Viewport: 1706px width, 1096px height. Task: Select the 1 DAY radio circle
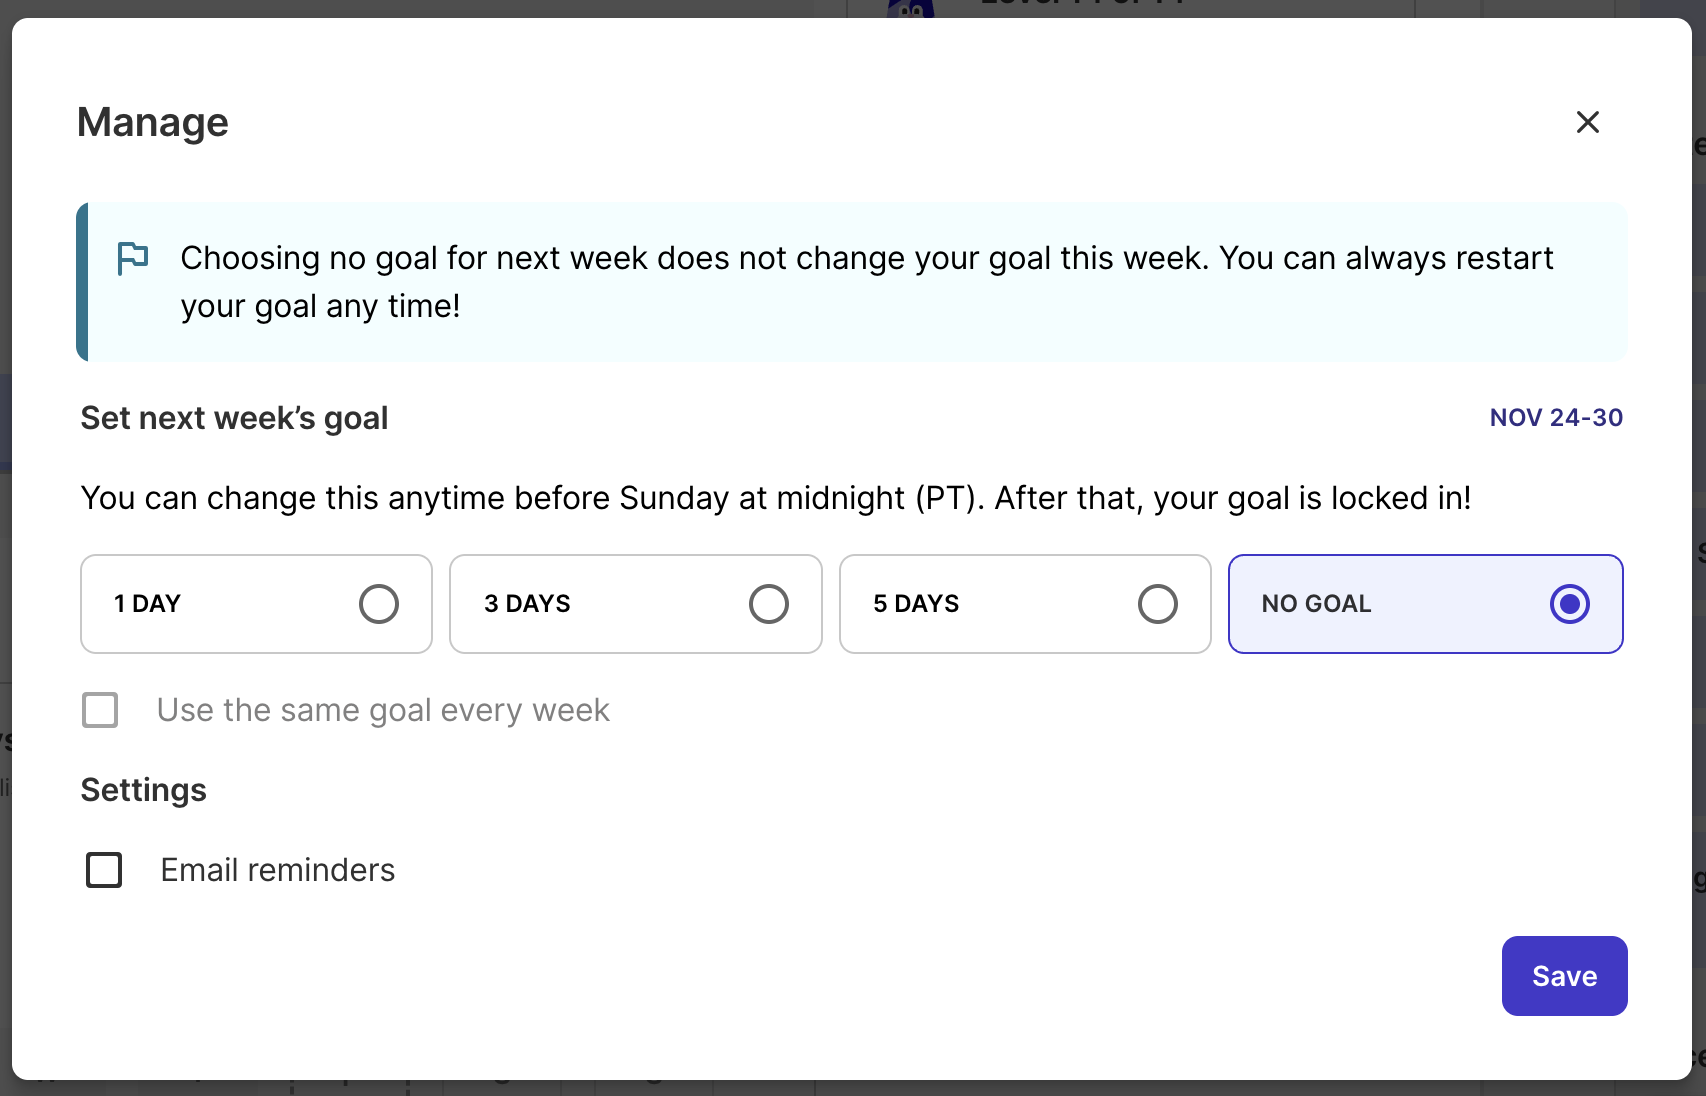point(379,604)
